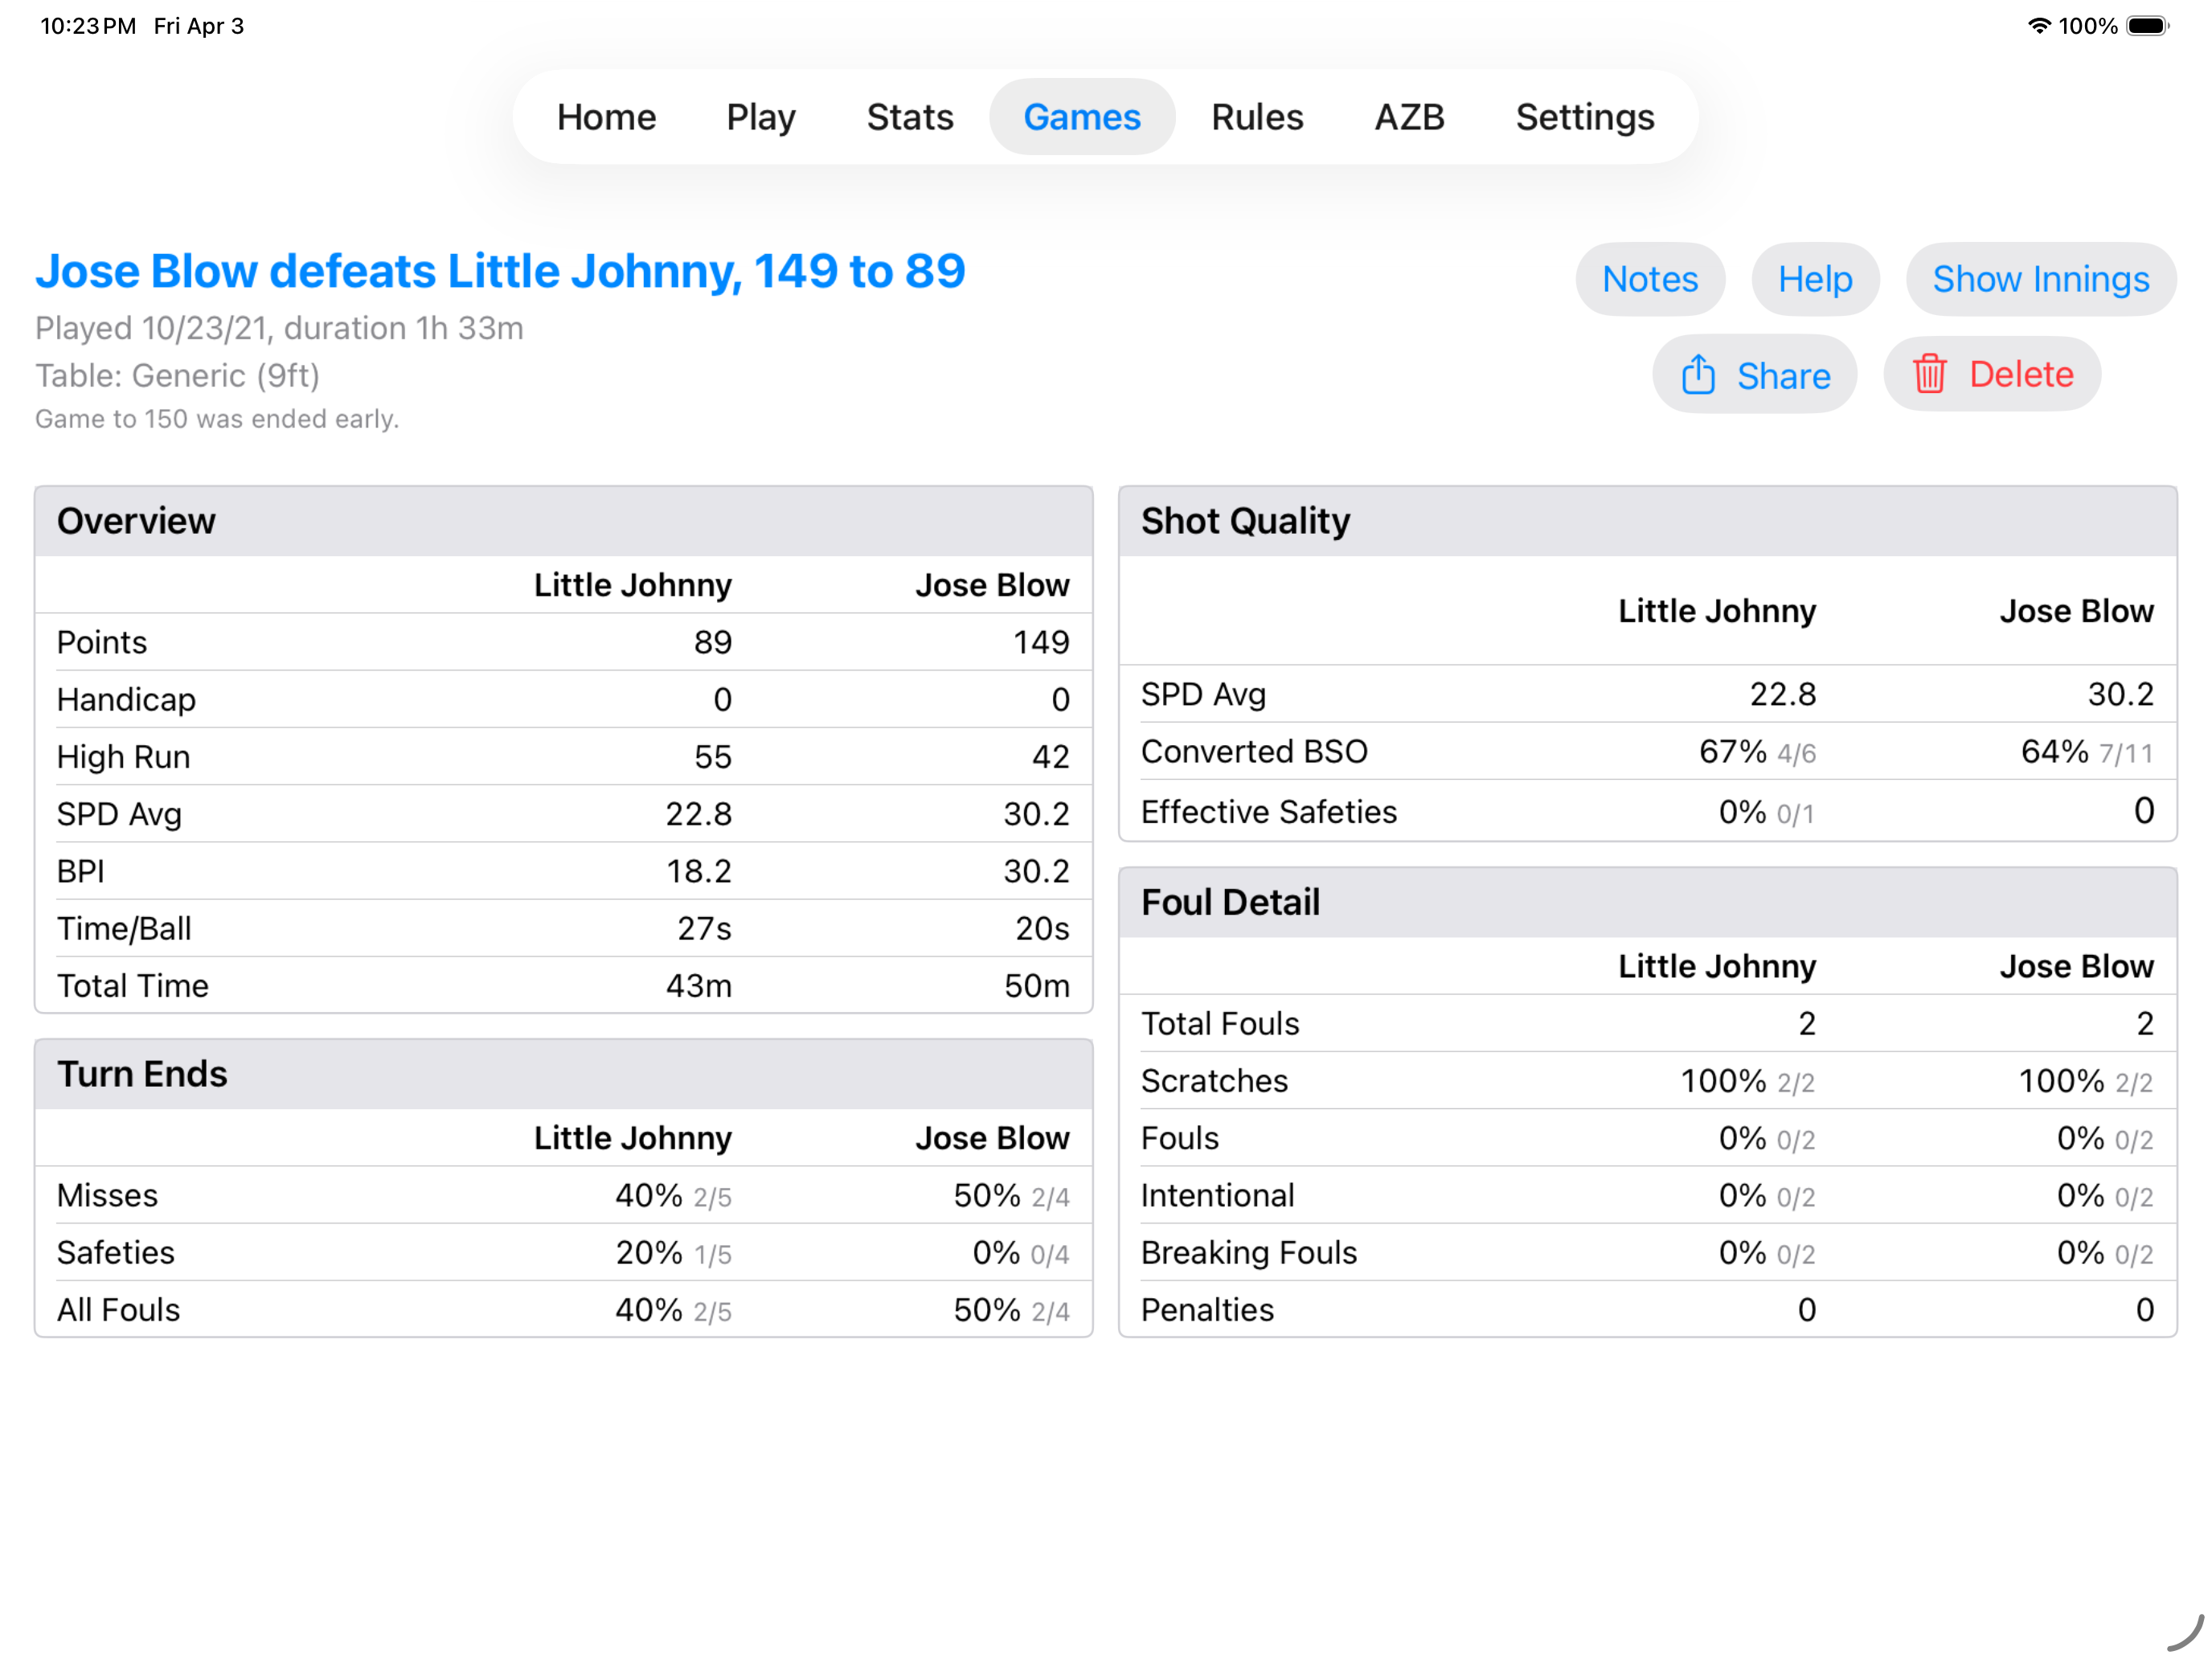Click the Delete label text
The width and height of the screenshot is (2212, 1659).
pos(2020,374)
